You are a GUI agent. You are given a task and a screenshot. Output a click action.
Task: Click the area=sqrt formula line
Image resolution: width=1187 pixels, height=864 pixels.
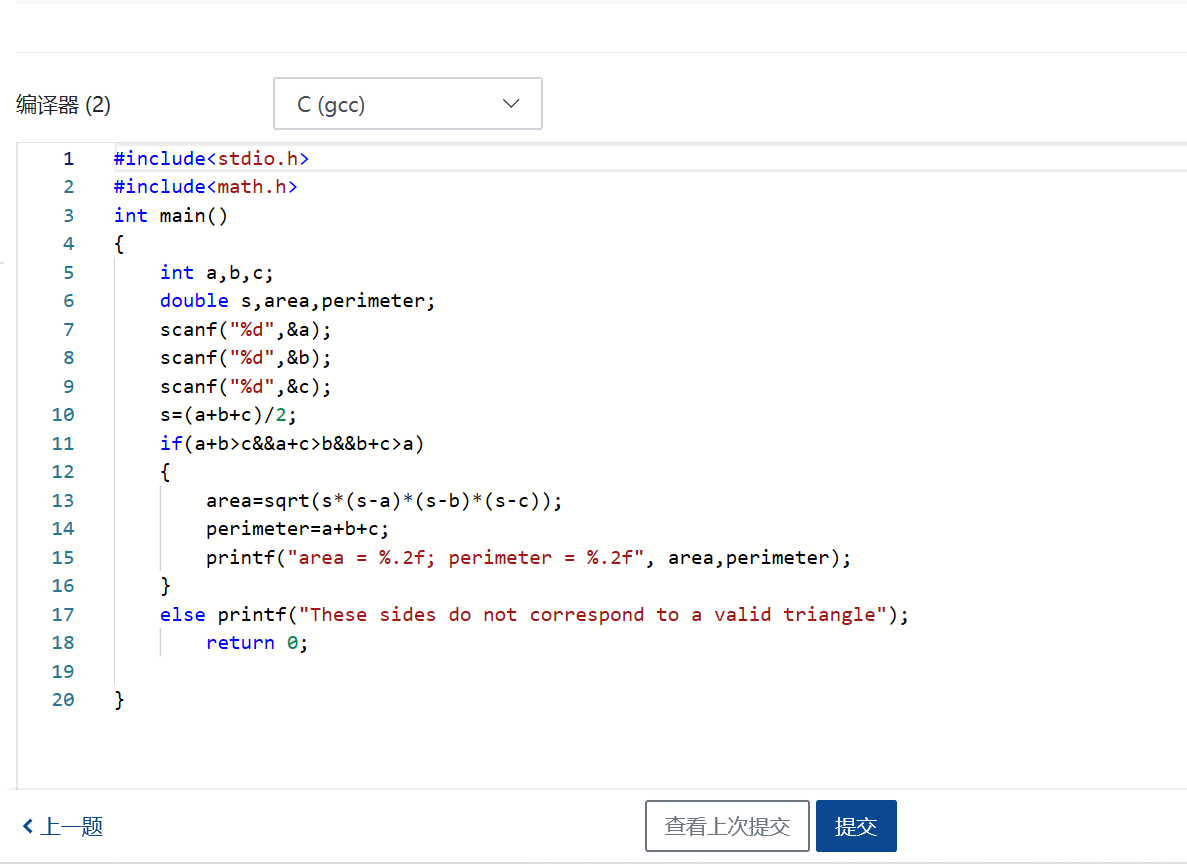tap(384, 500)
